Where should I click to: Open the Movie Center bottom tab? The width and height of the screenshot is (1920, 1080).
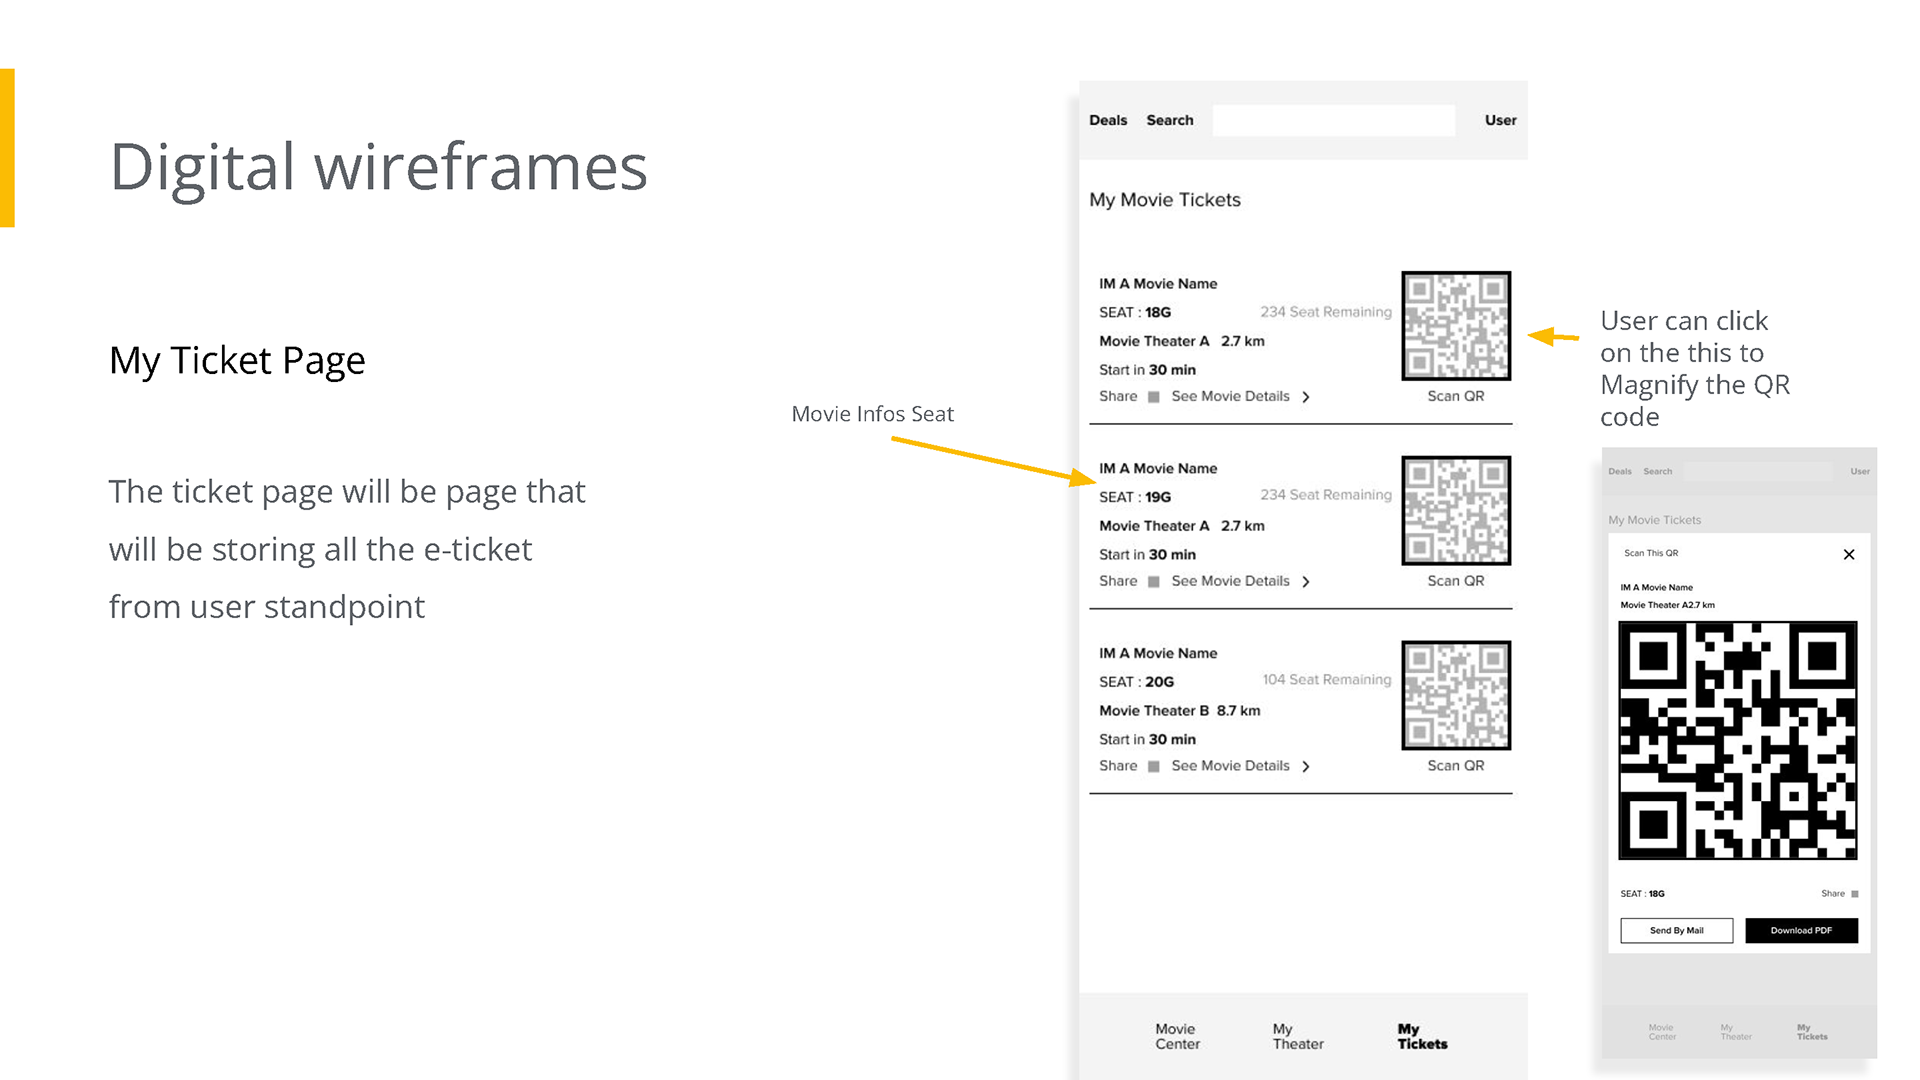[1177, 1036]
